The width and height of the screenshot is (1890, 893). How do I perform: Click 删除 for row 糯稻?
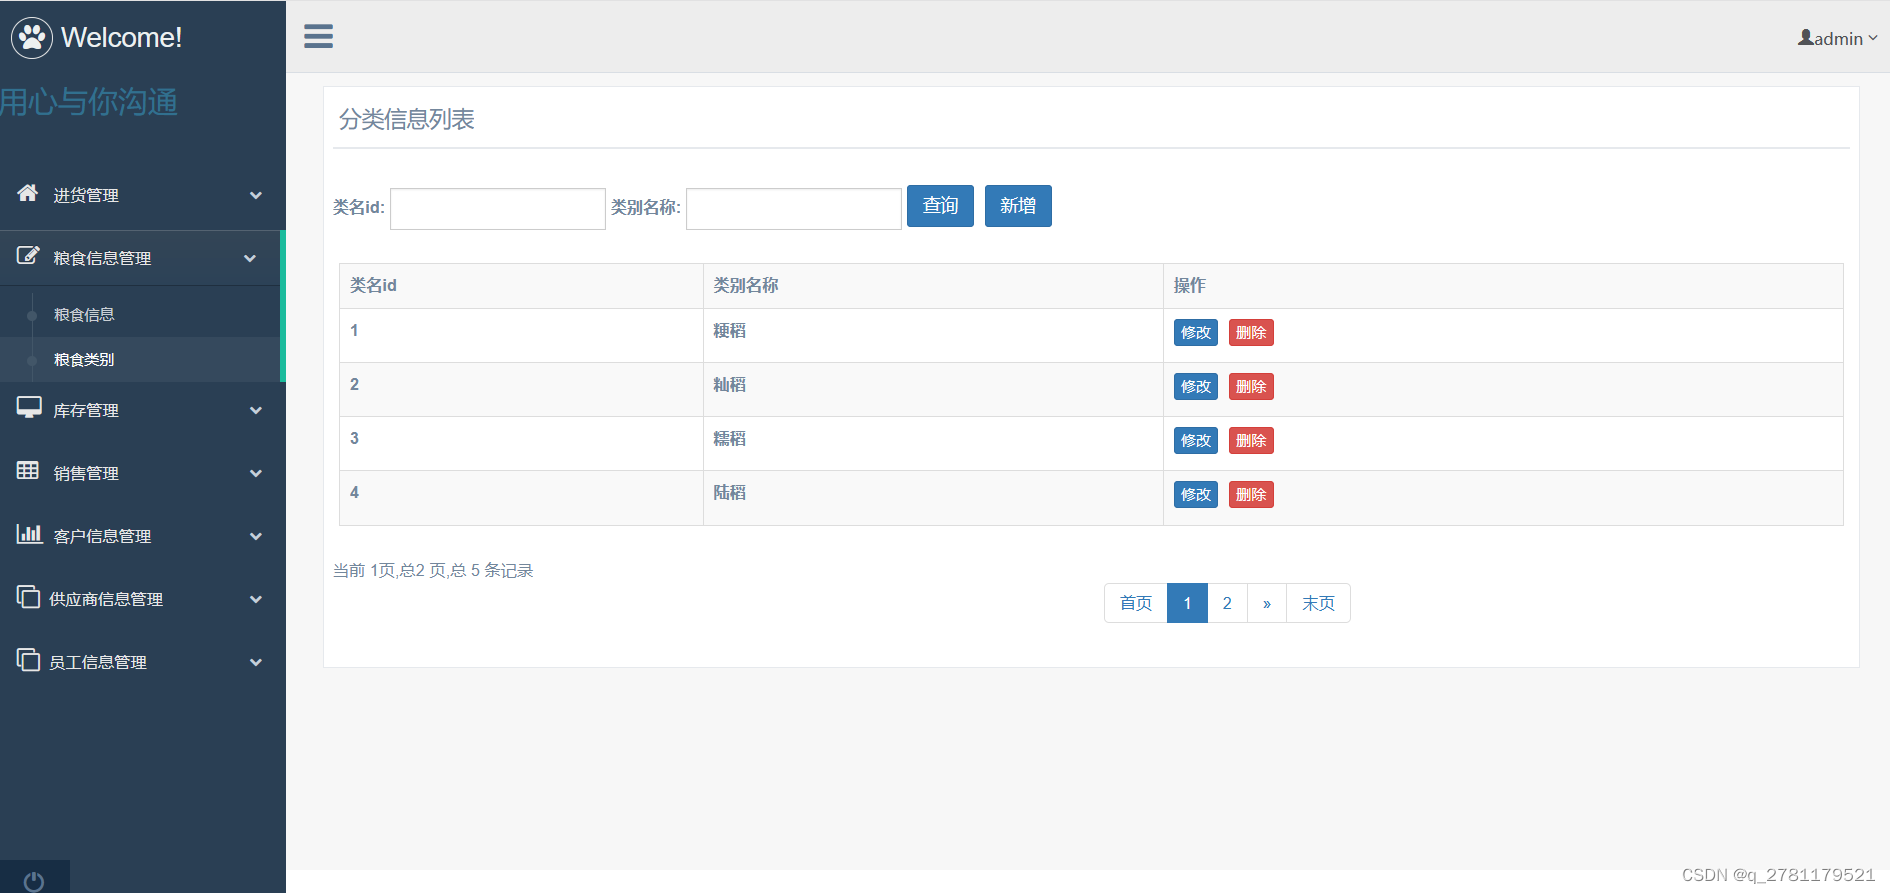(1251, 441)
